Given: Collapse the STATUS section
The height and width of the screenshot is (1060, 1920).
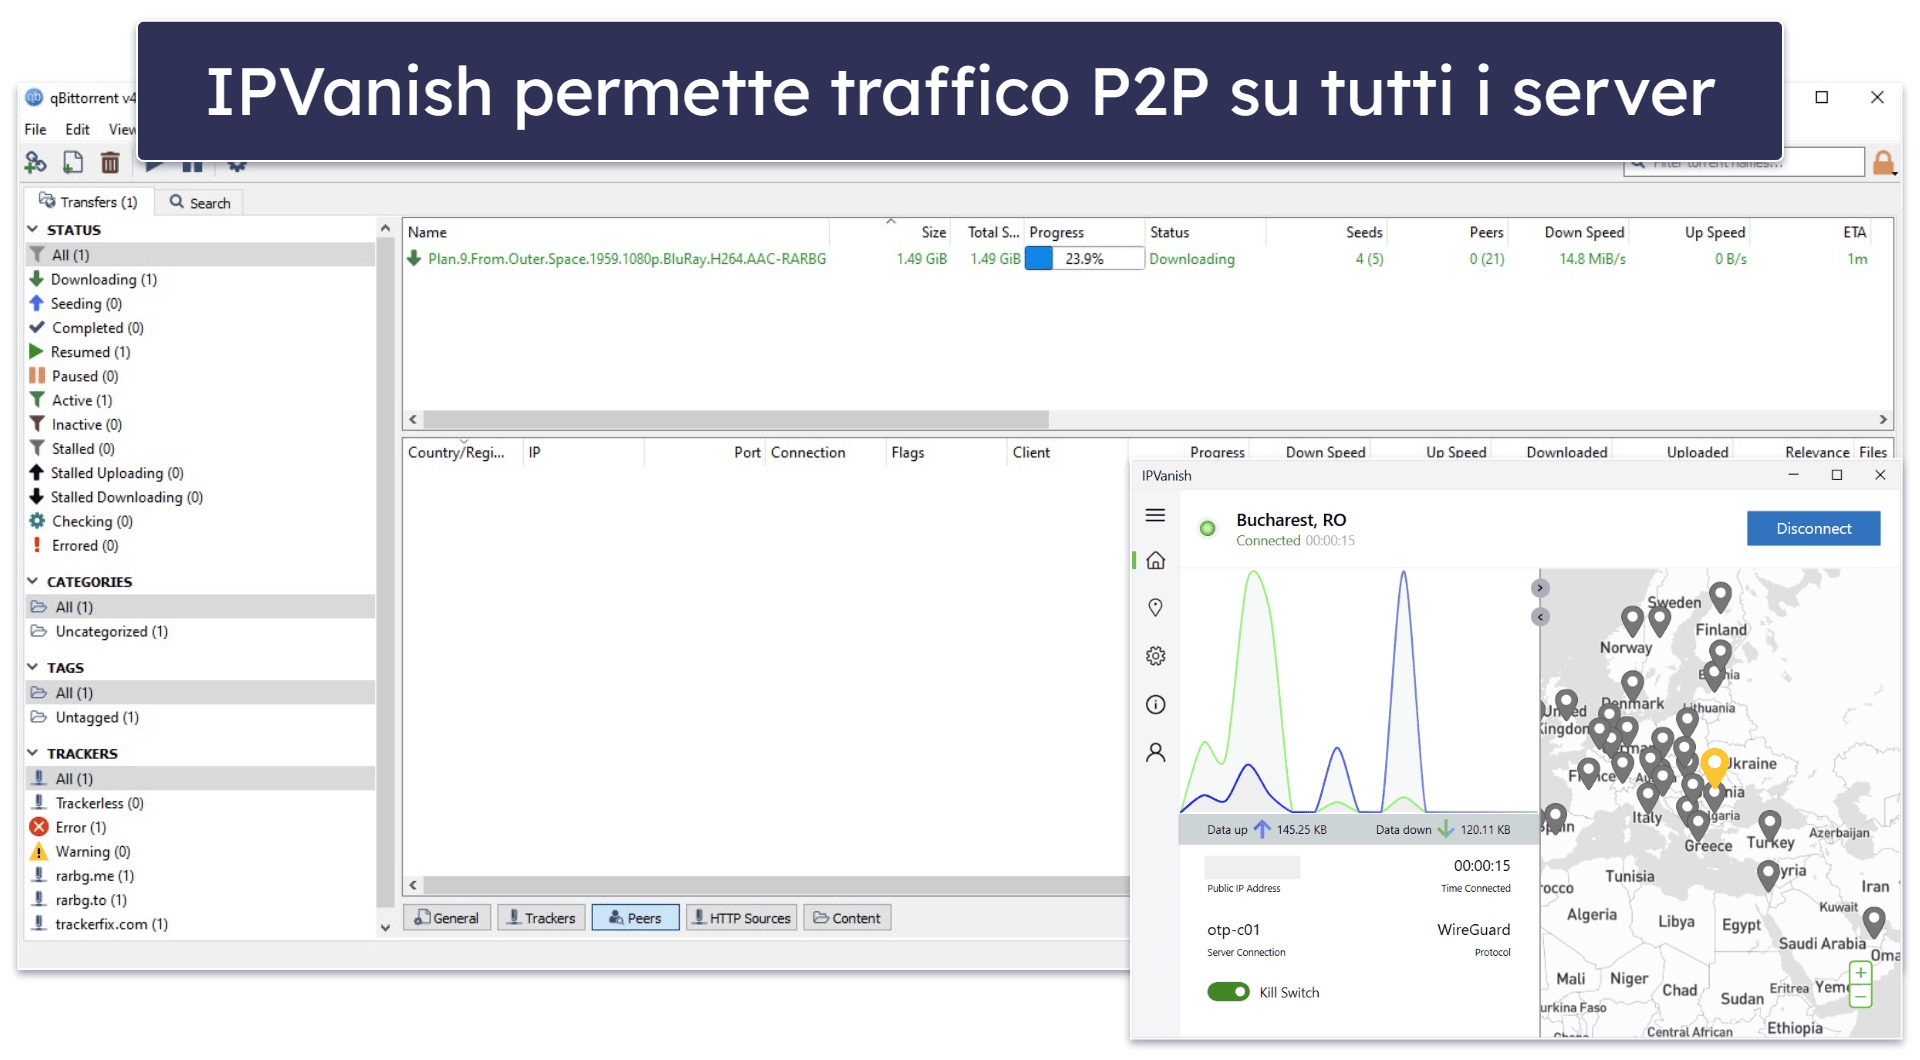Looking at the screenshot, I should [x=32, y=229].
